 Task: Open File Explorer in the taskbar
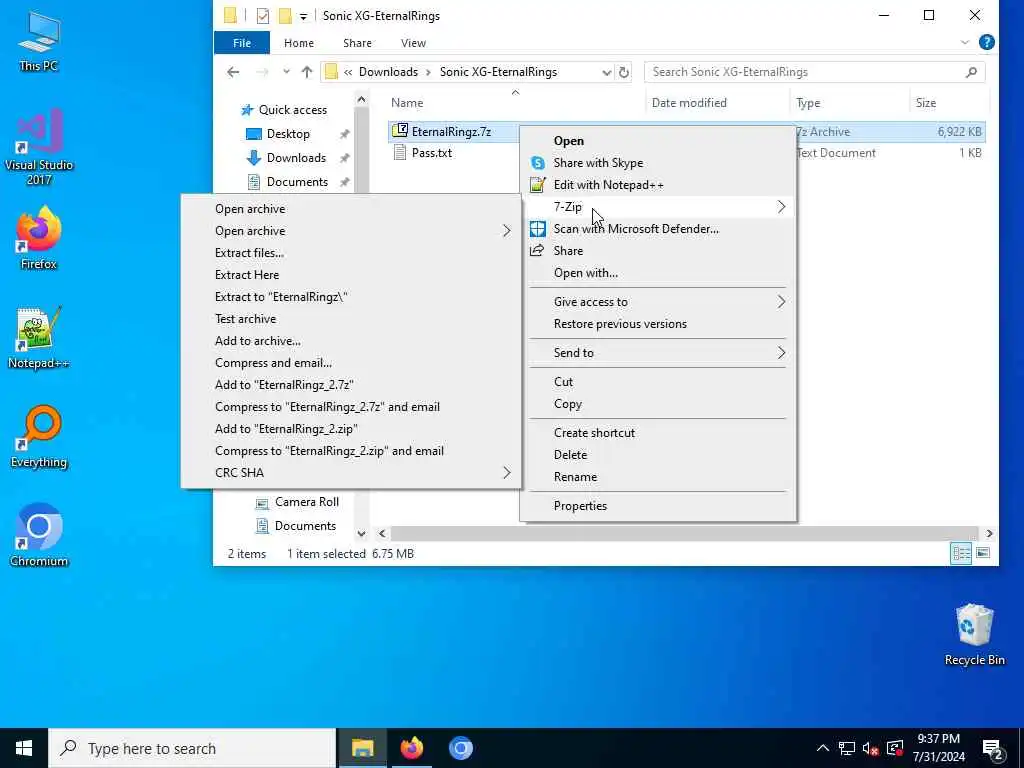362,748
